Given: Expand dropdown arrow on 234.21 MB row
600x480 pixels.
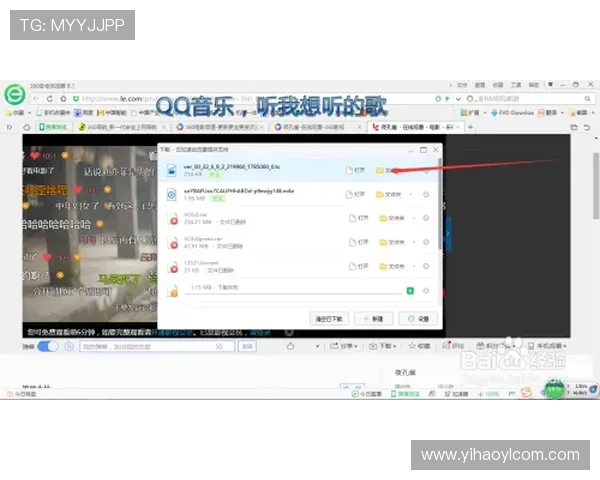Looking at the screenshot, I should (414, 218).
